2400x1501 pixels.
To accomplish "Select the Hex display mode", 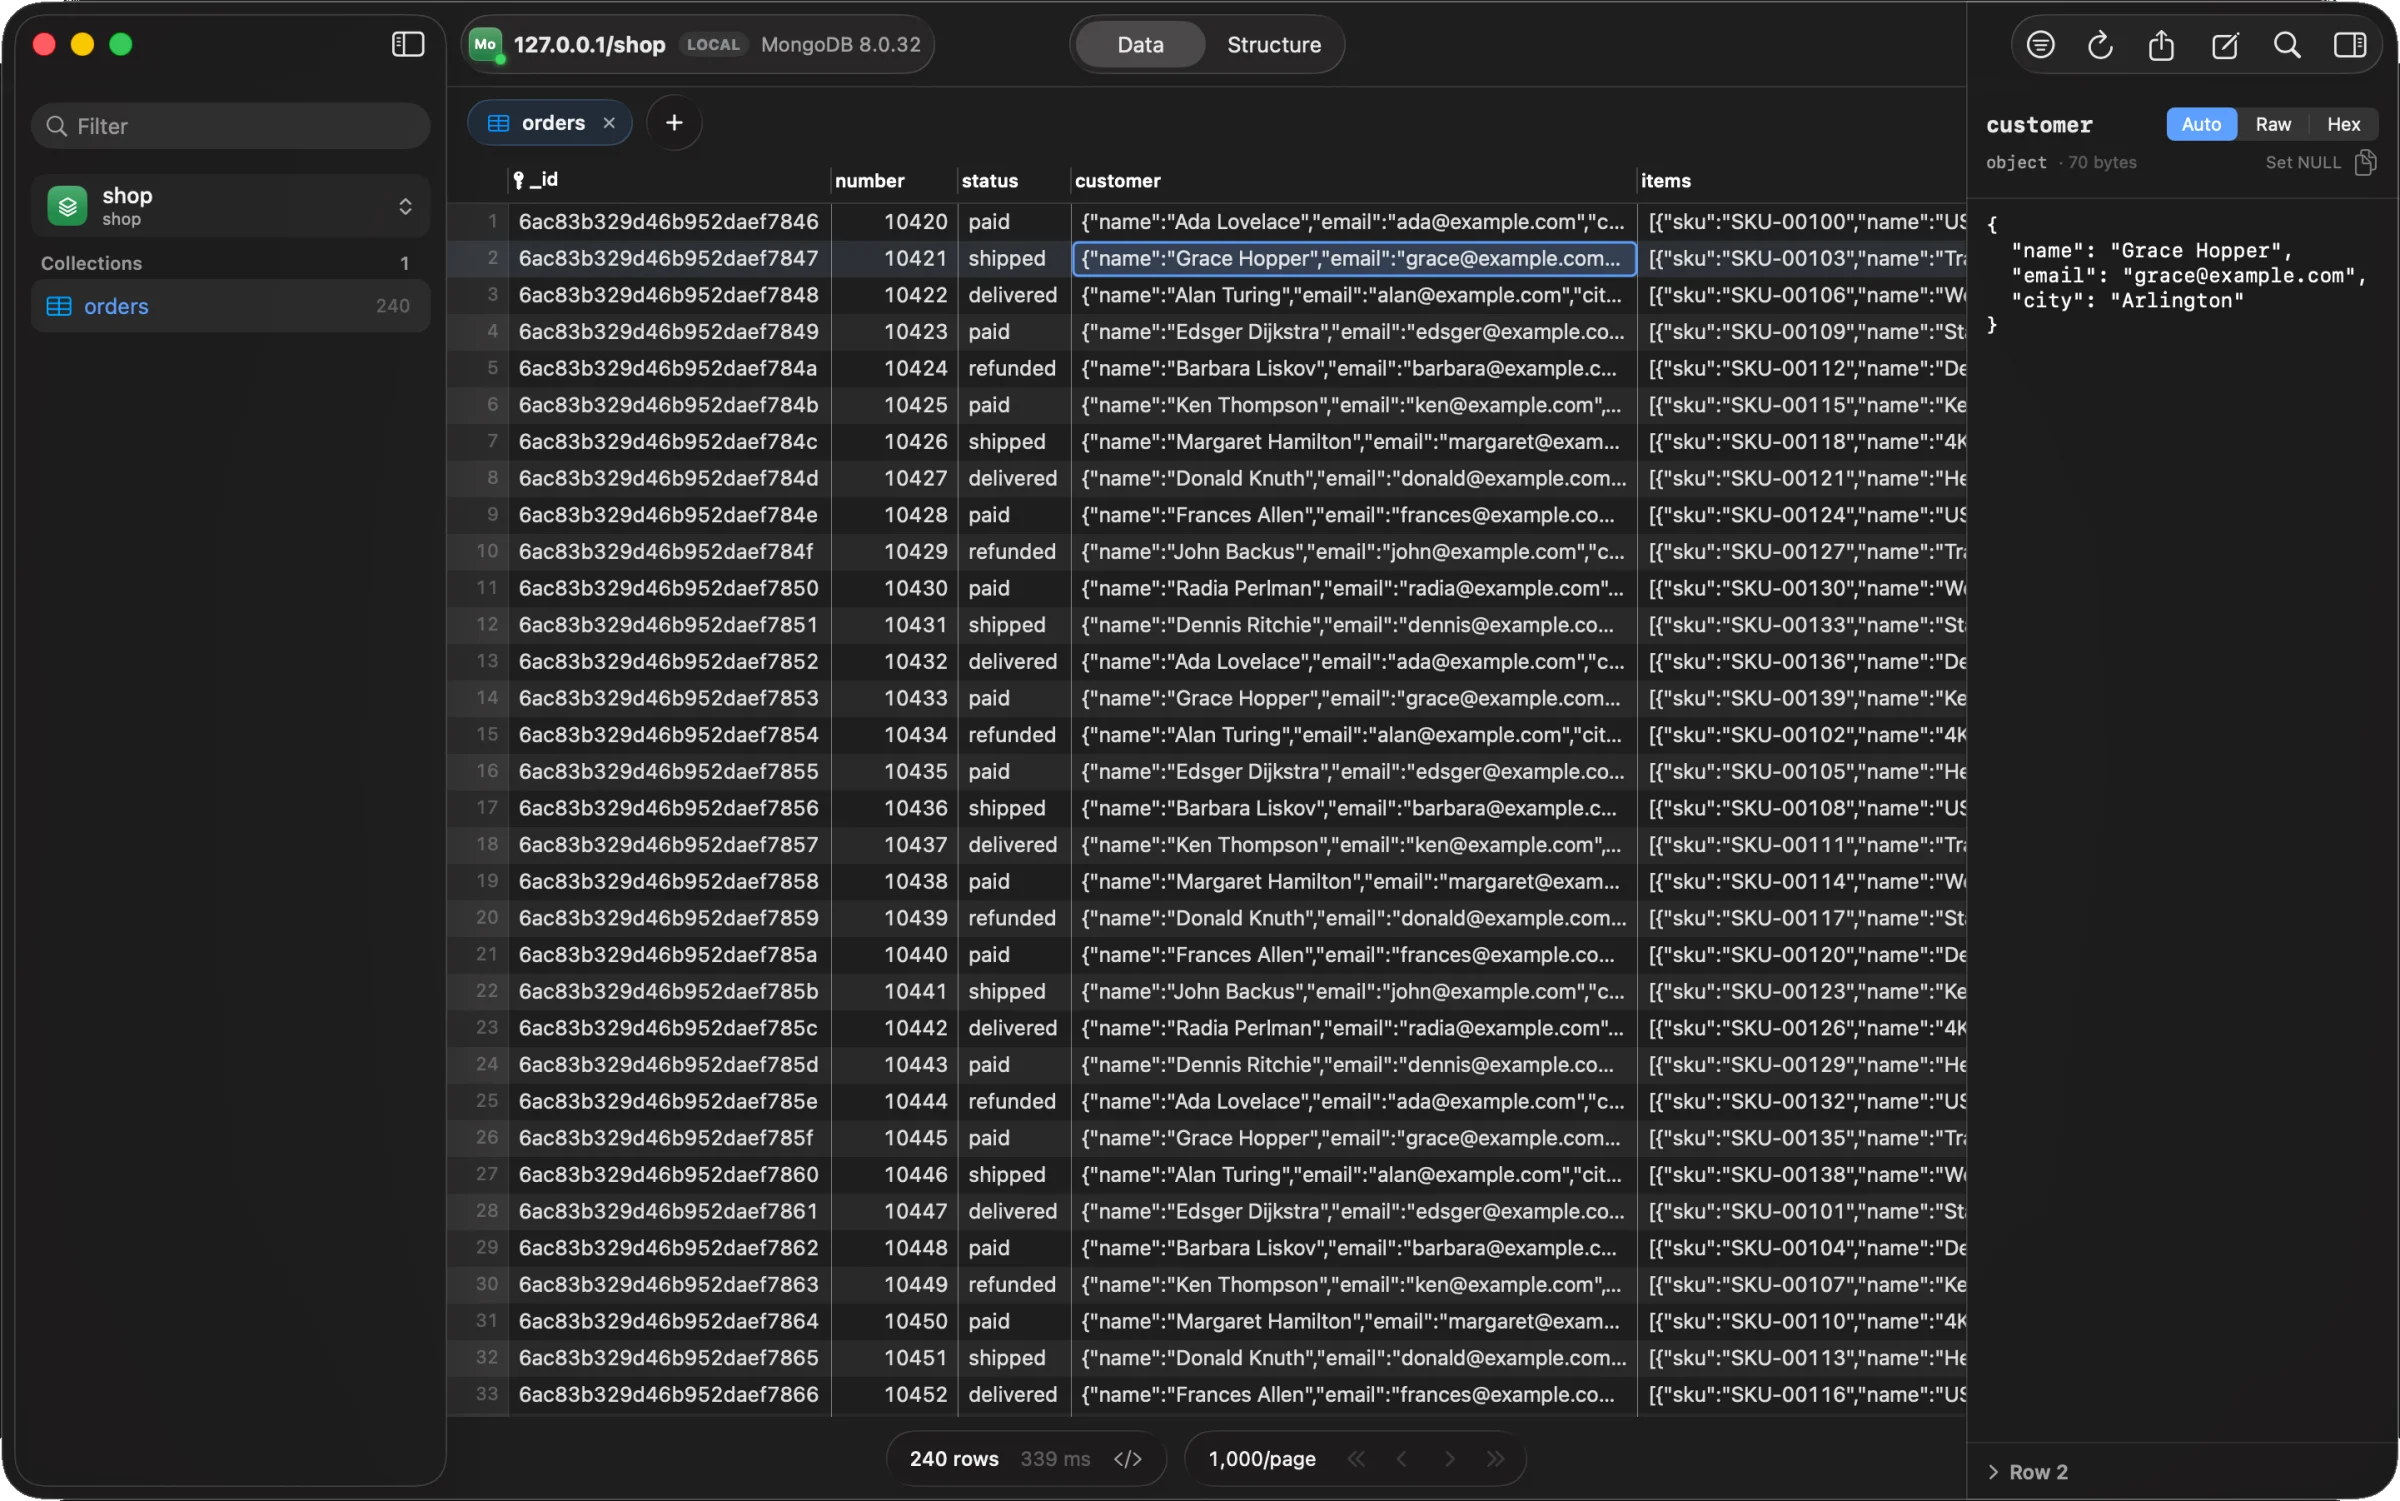I will [x=2343, y=124].
